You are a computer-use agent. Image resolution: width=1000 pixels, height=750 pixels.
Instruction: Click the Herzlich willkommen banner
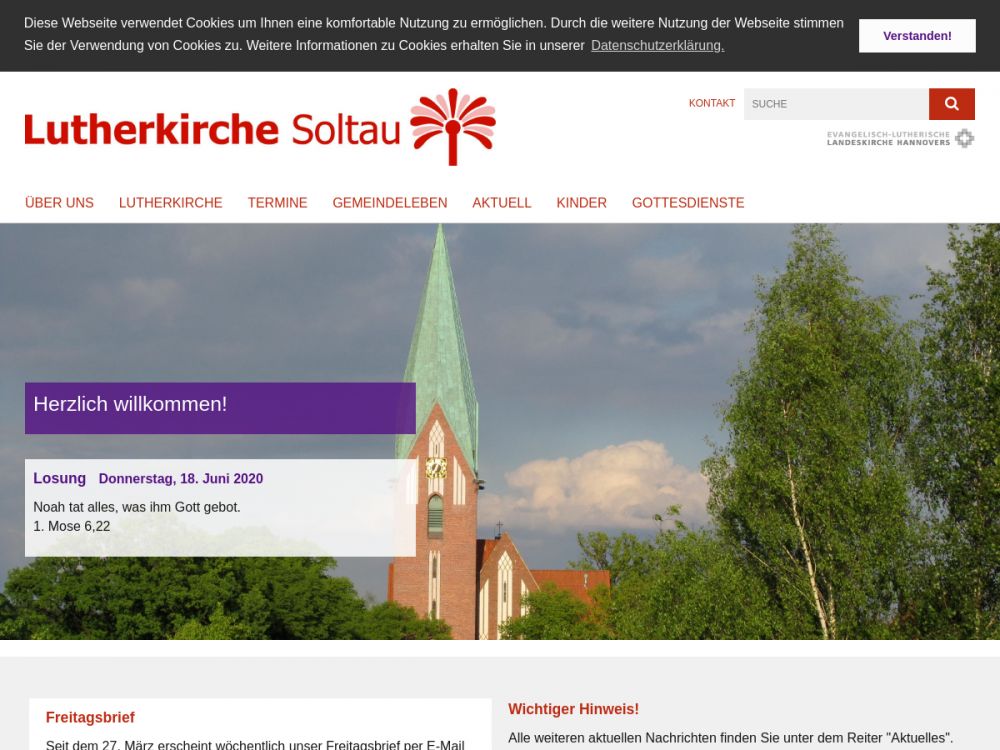tap(220, 407)
